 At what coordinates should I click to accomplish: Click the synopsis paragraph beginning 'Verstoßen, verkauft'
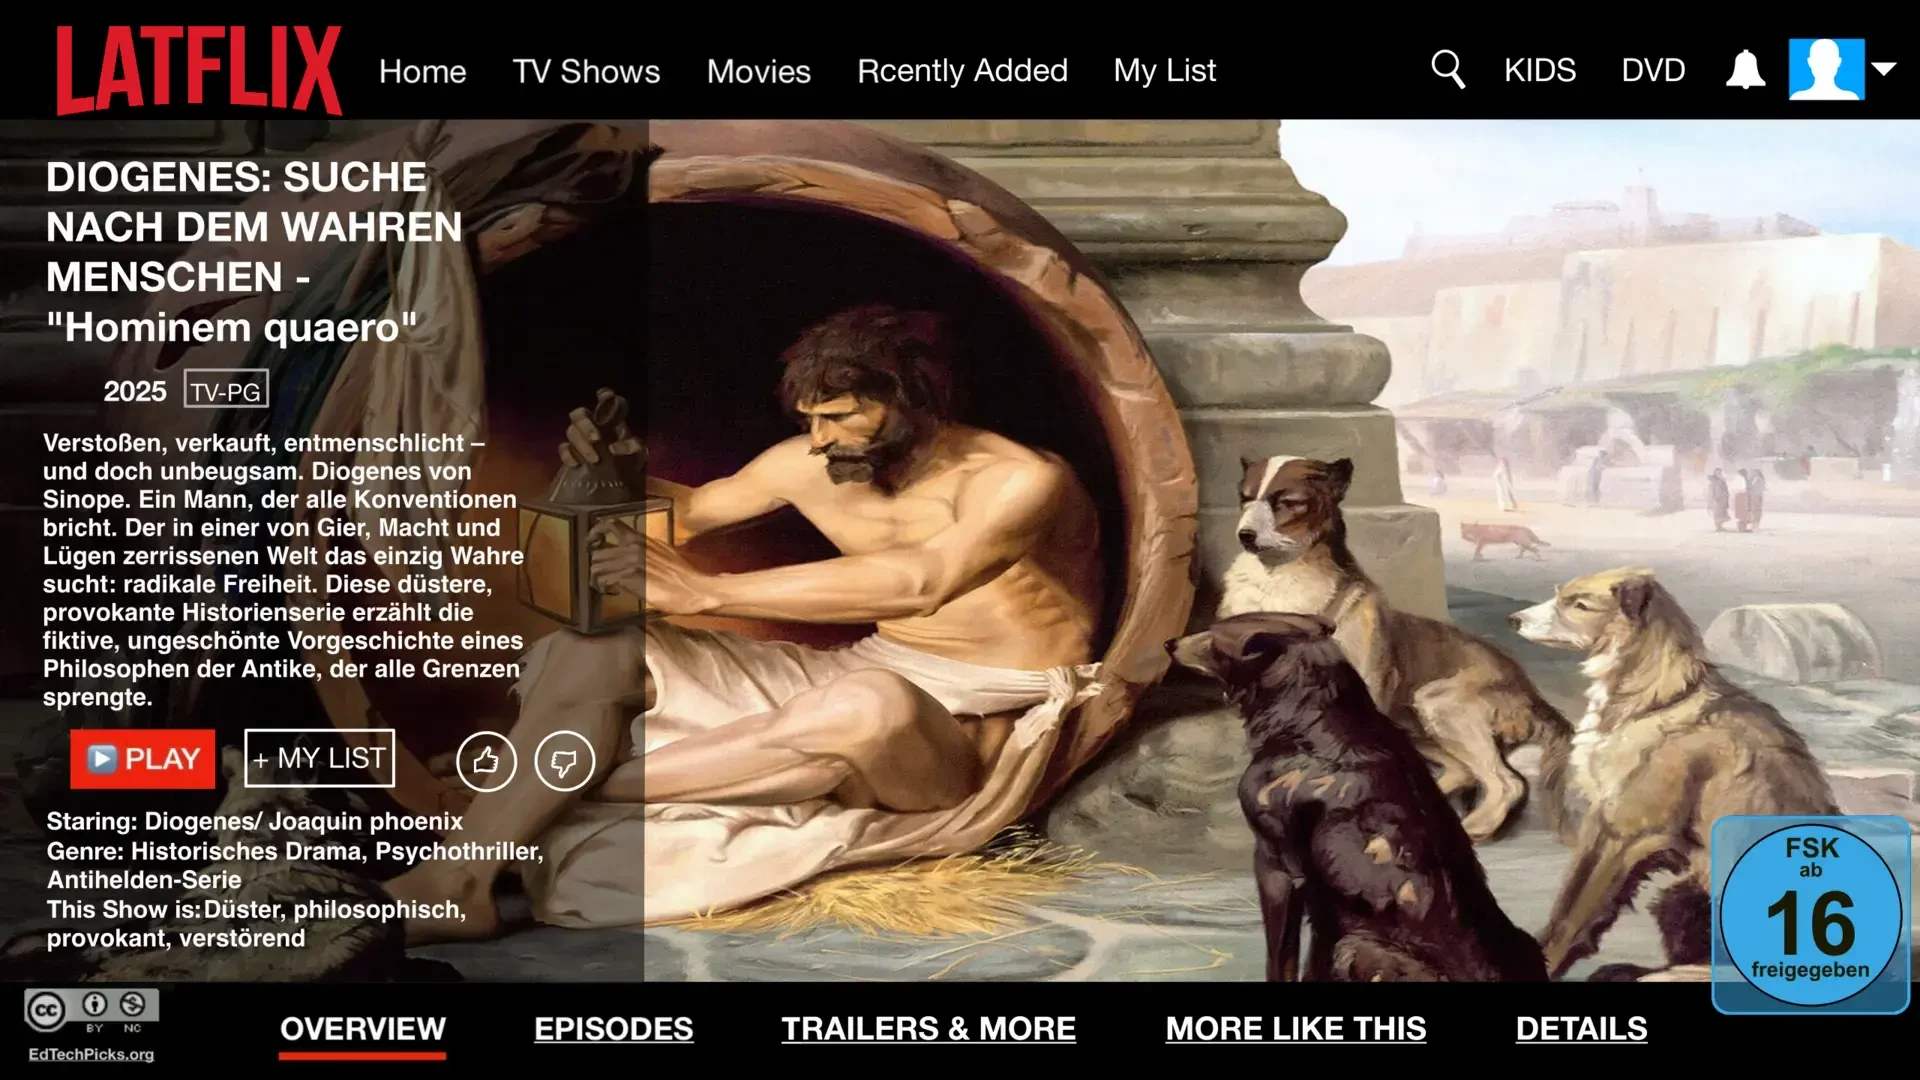pos(283,570)
